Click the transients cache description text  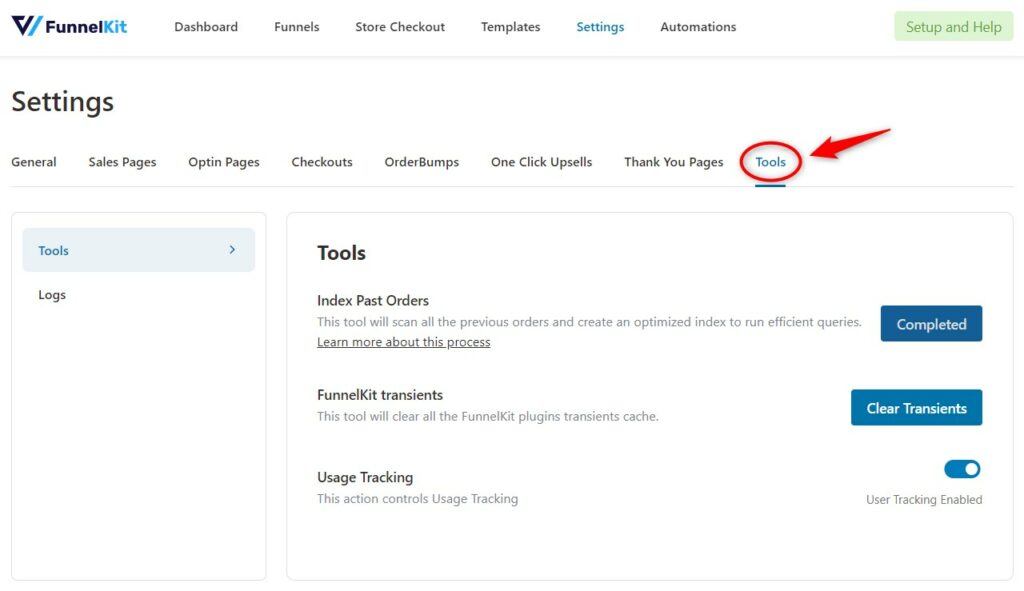click(x=488, y=416)
